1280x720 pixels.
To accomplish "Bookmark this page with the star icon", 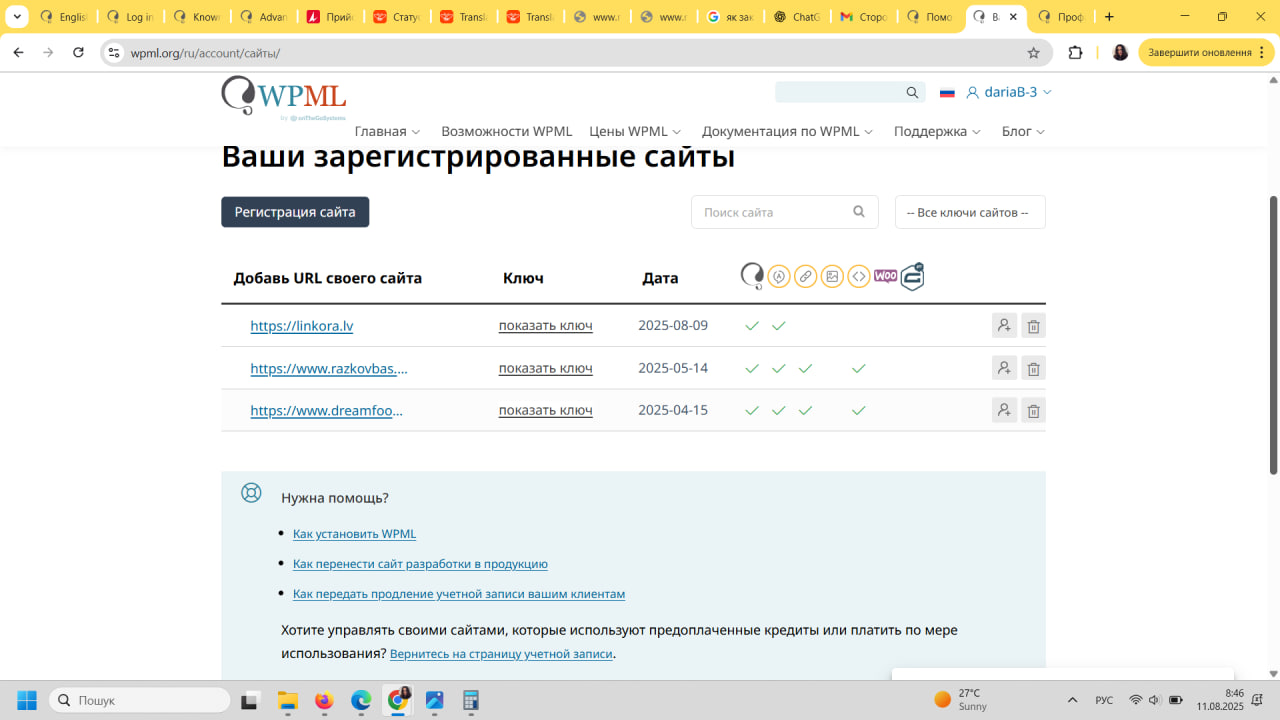I will (x=1034, y=53).
